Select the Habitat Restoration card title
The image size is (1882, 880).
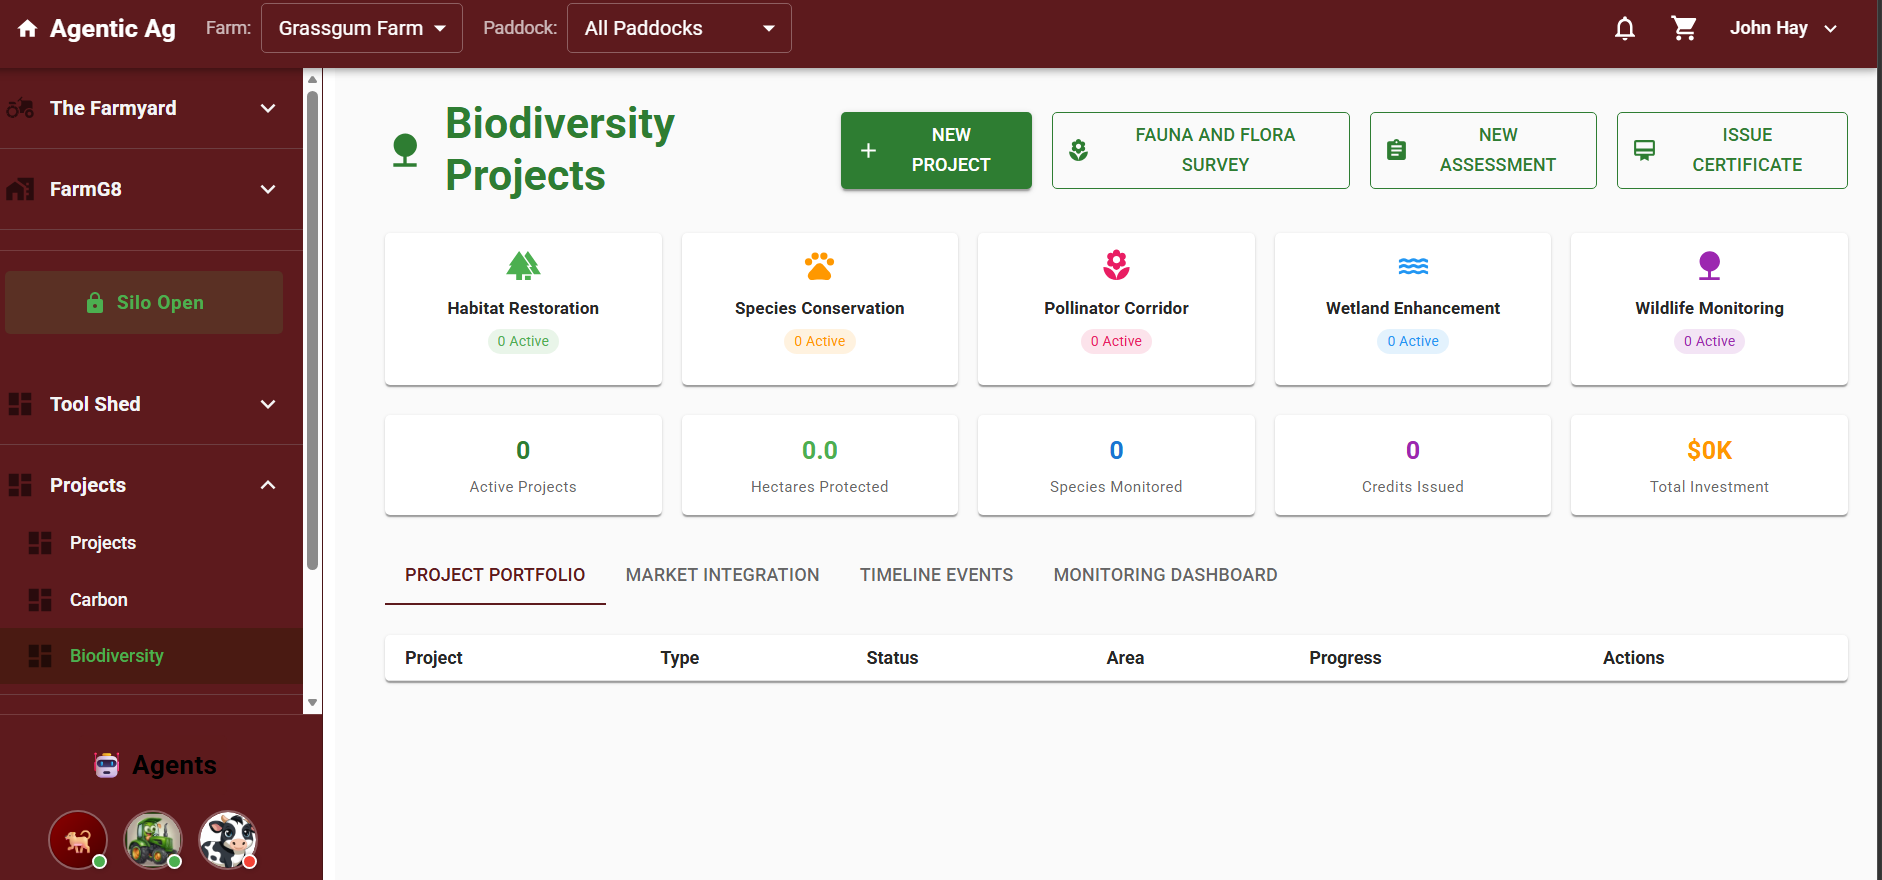click(523, 308)
